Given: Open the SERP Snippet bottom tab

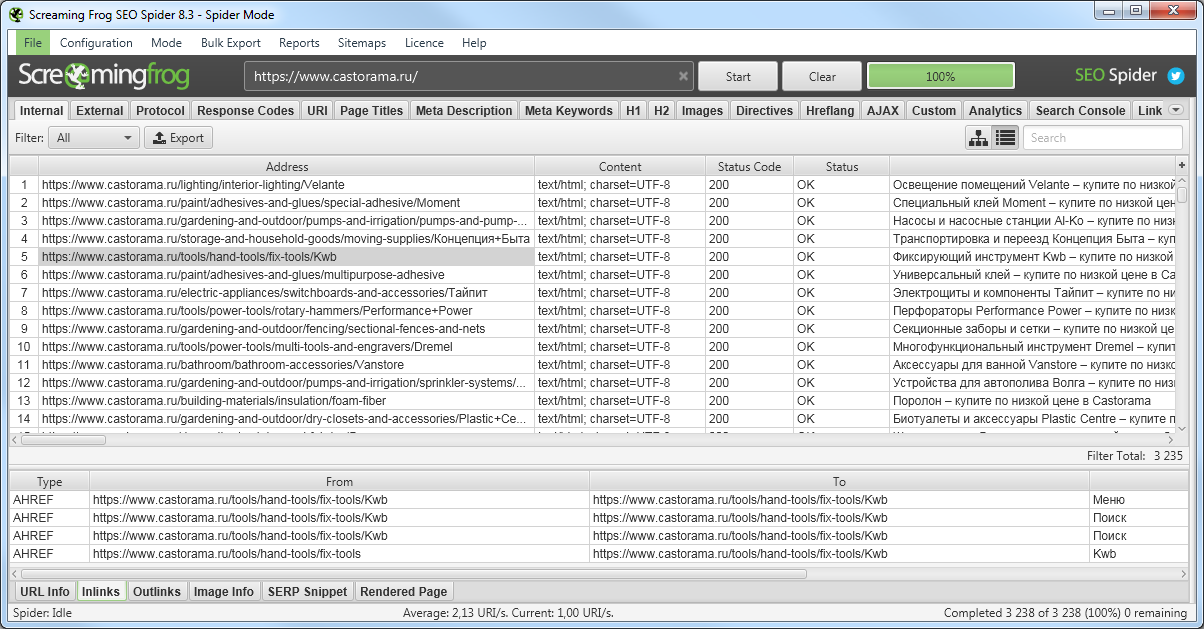Looking at the screenshot, I should click(x=308, y=592).
